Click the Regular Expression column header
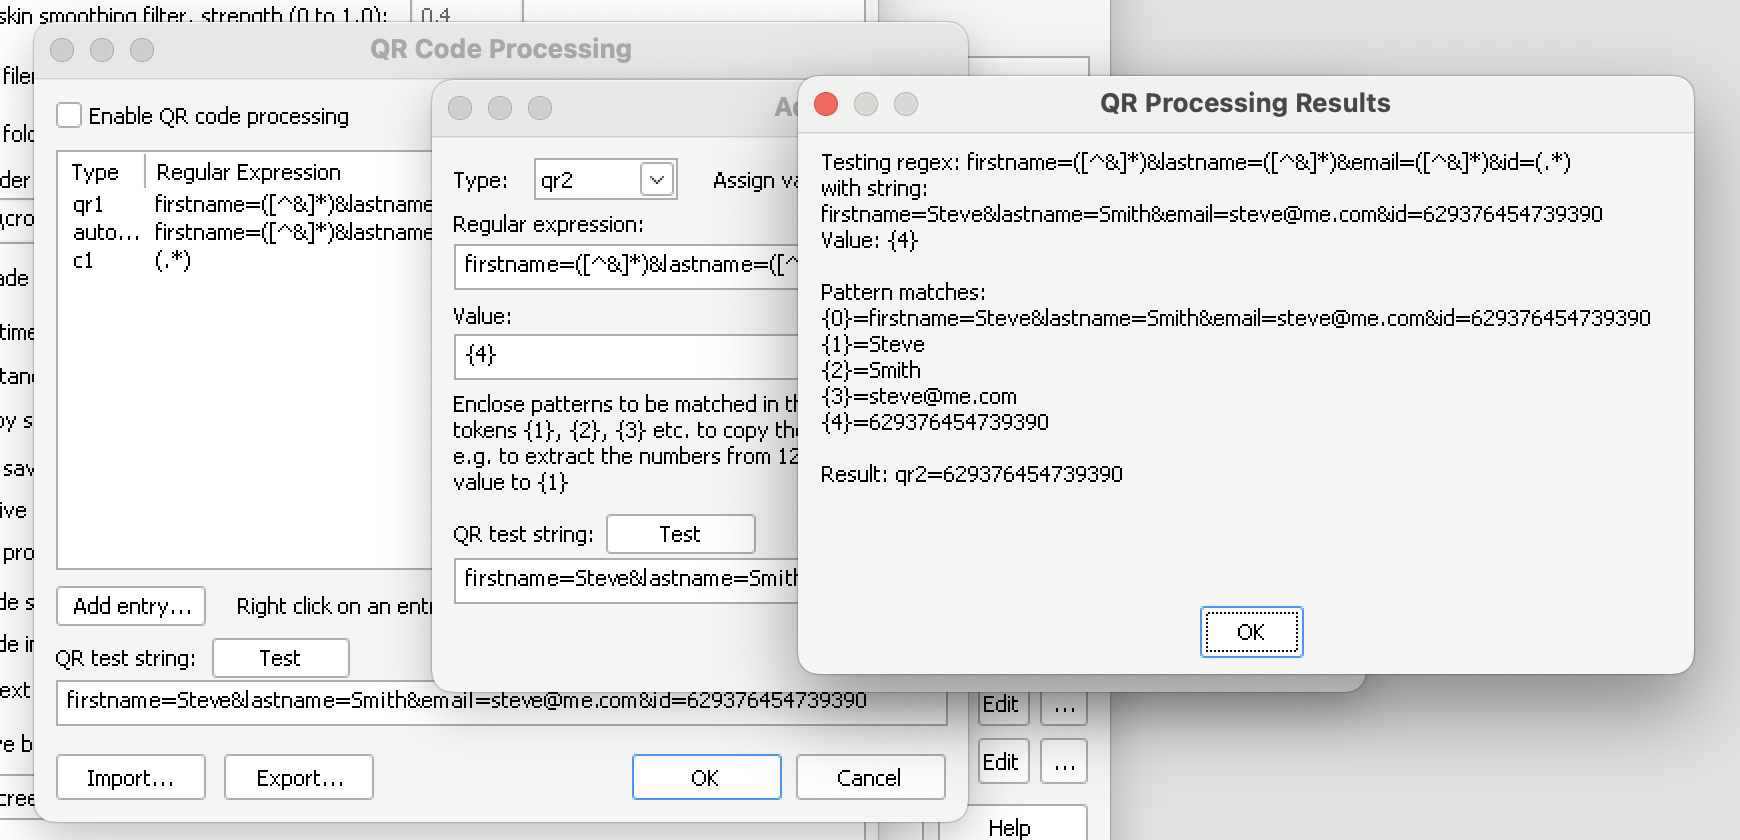1740x840 pixels. (x=250, y=172)
